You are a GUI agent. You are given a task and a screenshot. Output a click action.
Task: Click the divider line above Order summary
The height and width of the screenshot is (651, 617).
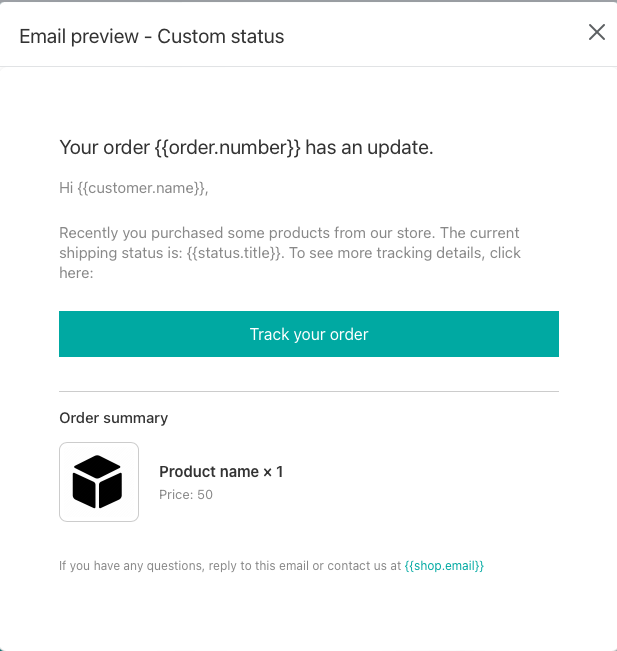pos(309,391)
